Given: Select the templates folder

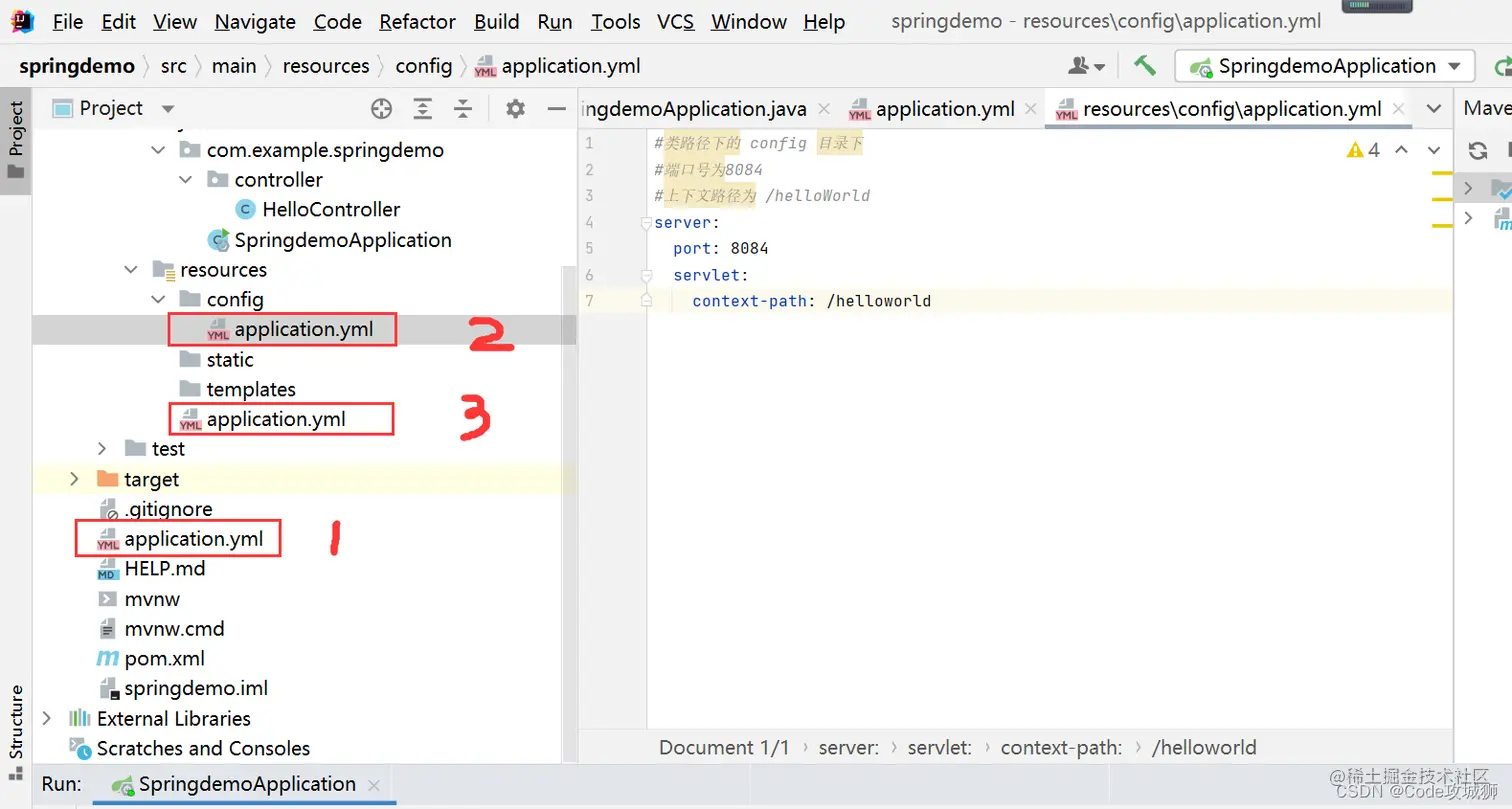Looking at the screenshot, I should (251, 390).
